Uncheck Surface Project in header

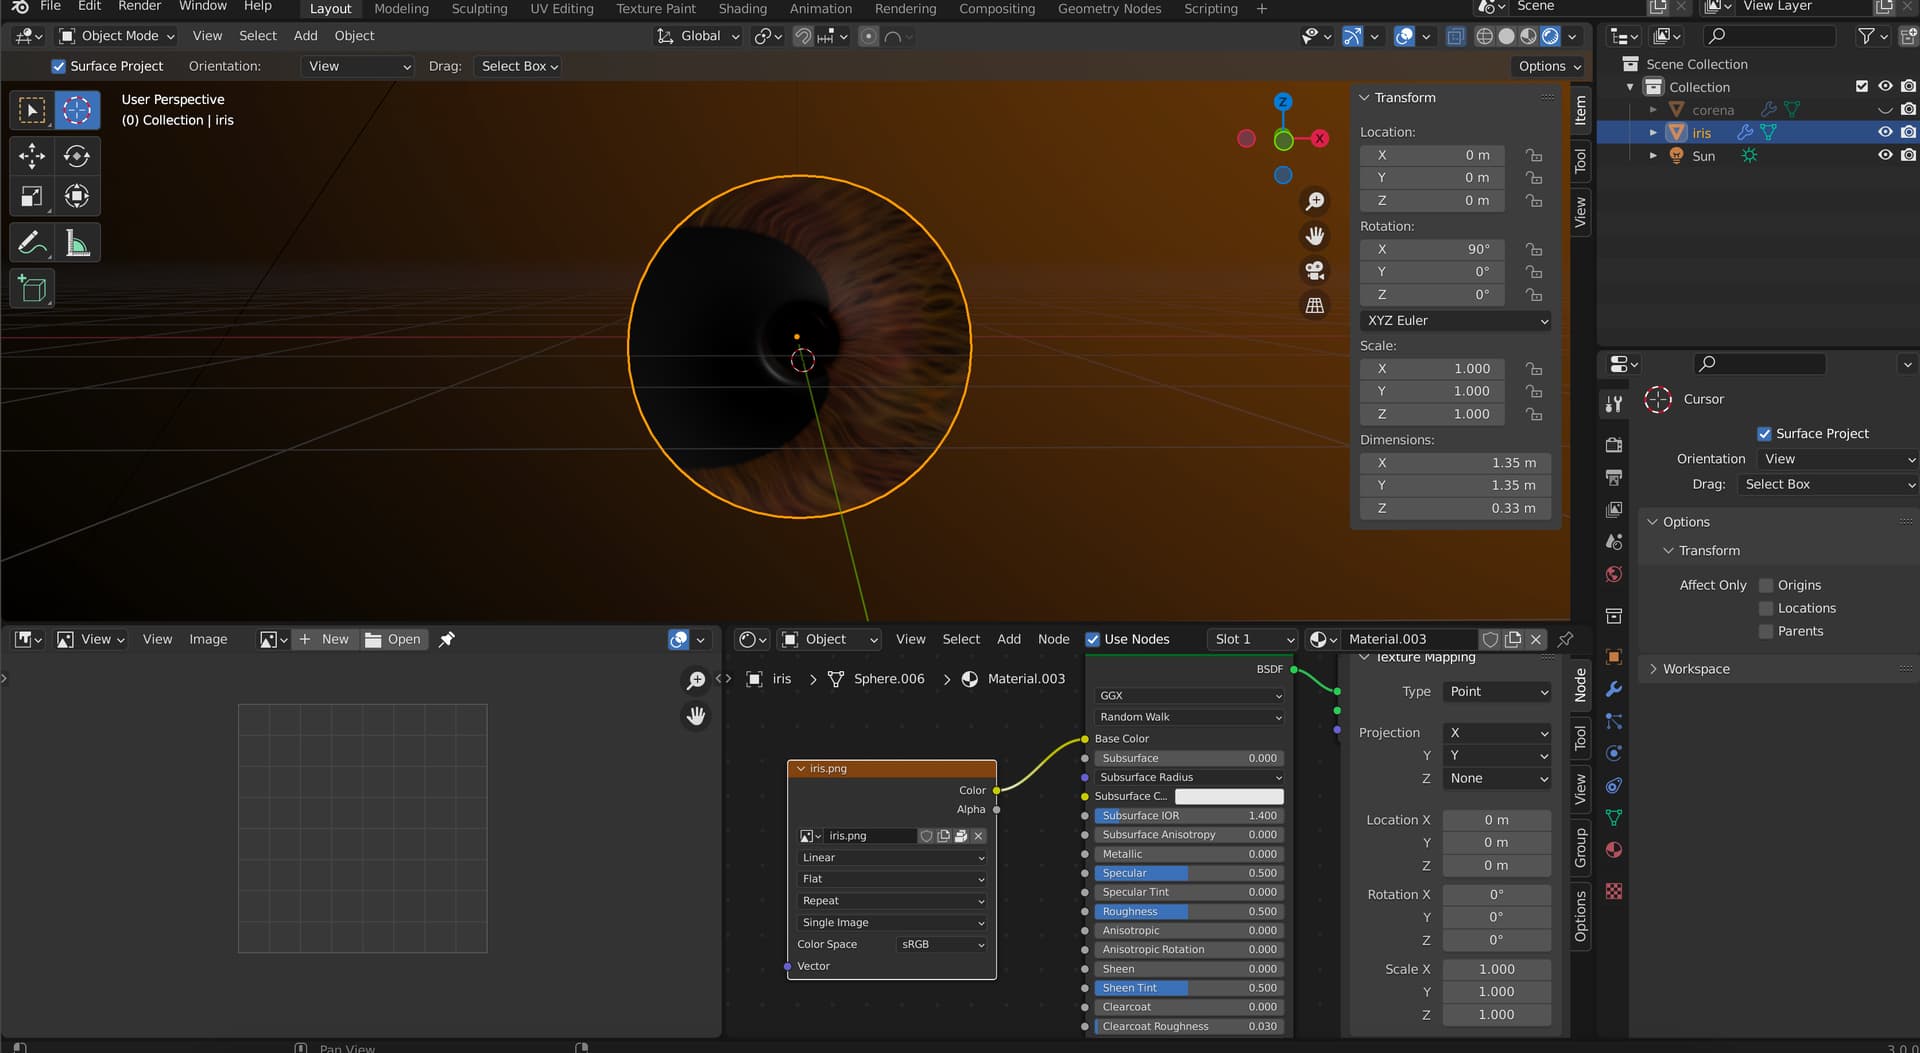pyautogui.click(x=59, y=66)
